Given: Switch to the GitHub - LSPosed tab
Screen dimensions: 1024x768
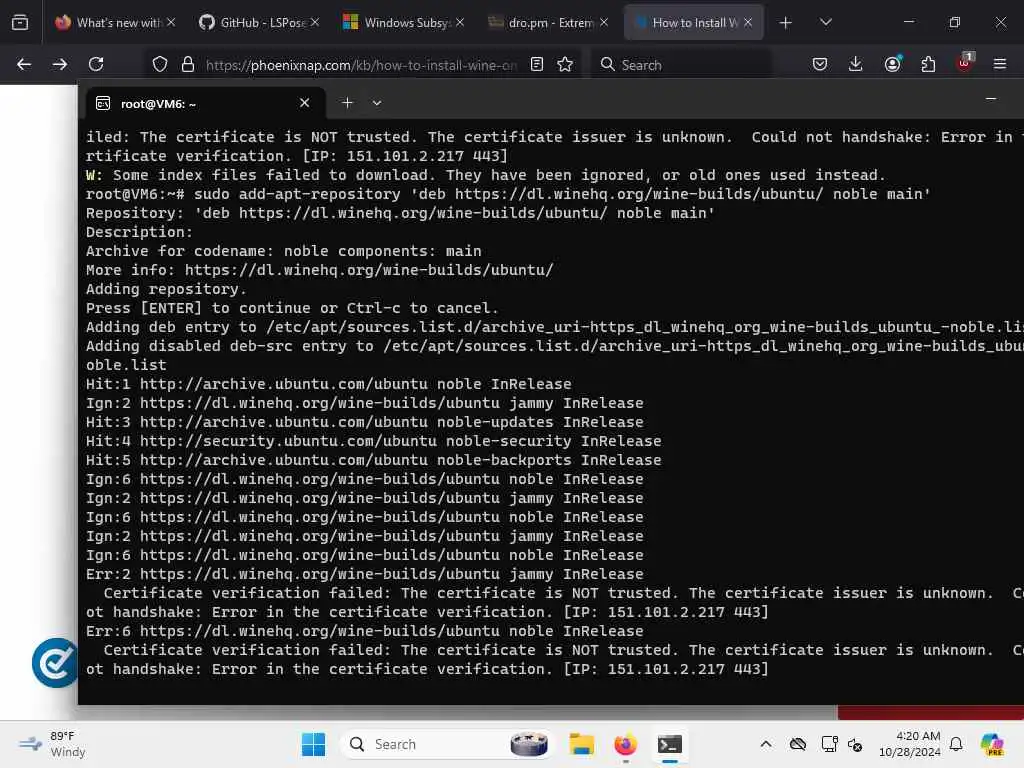Looking at the screenshot, I should (x=252, y=22).
